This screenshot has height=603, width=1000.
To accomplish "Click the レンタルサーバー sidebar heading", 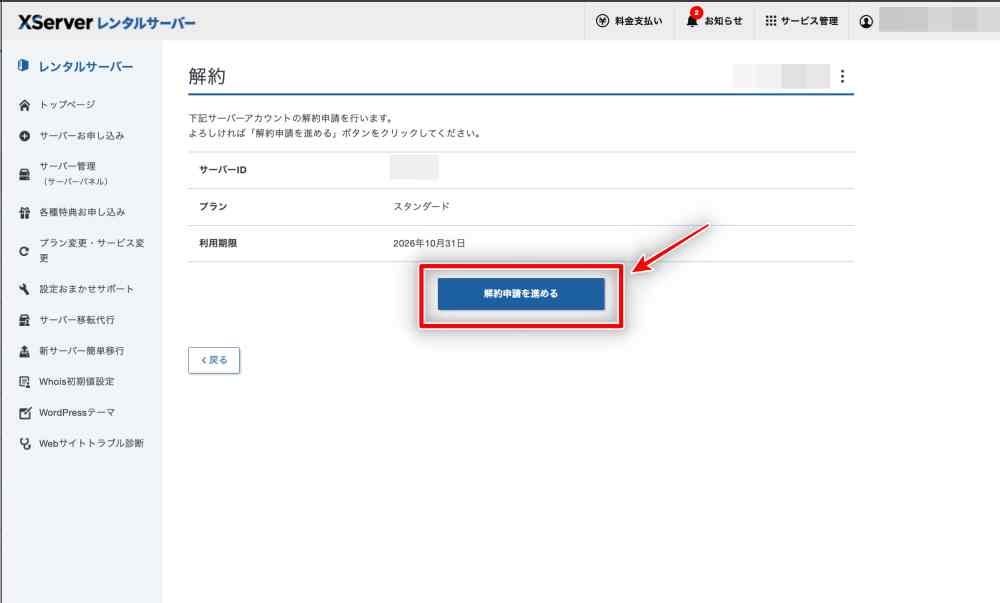I will [85, 67].
